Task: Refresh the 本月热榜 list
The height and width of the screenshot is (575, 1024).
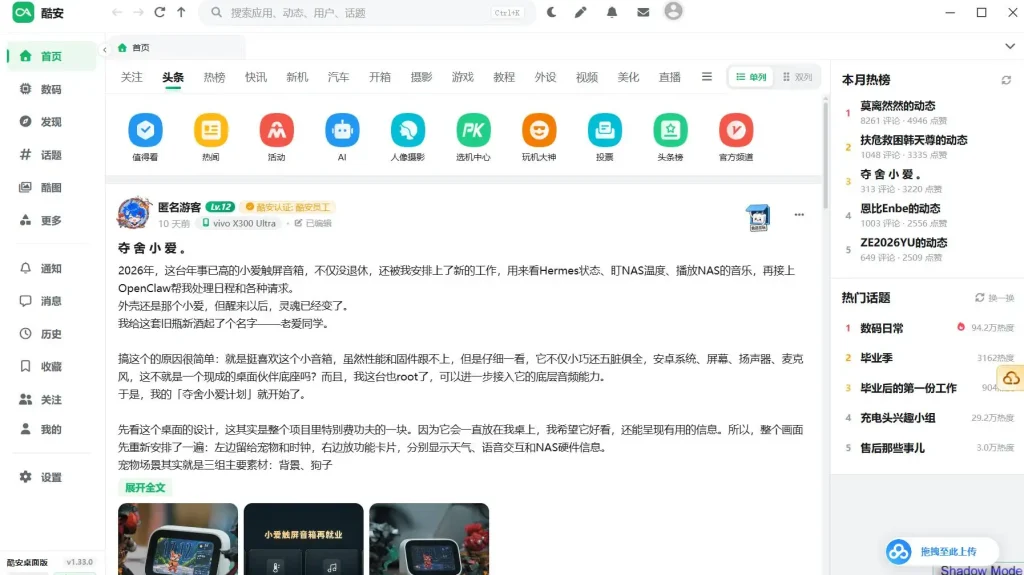Action: click(1006, 80)
